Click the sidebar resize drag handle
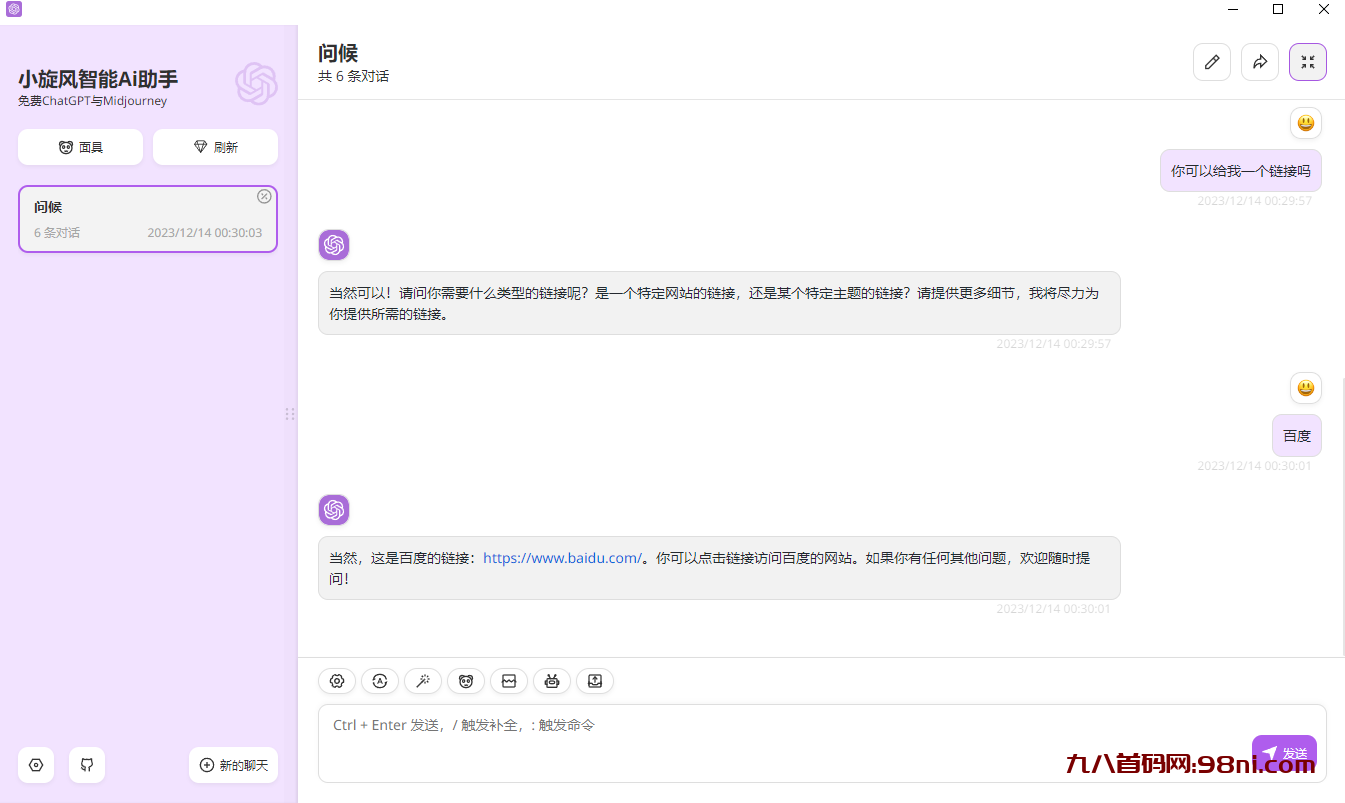 point(290,414)
